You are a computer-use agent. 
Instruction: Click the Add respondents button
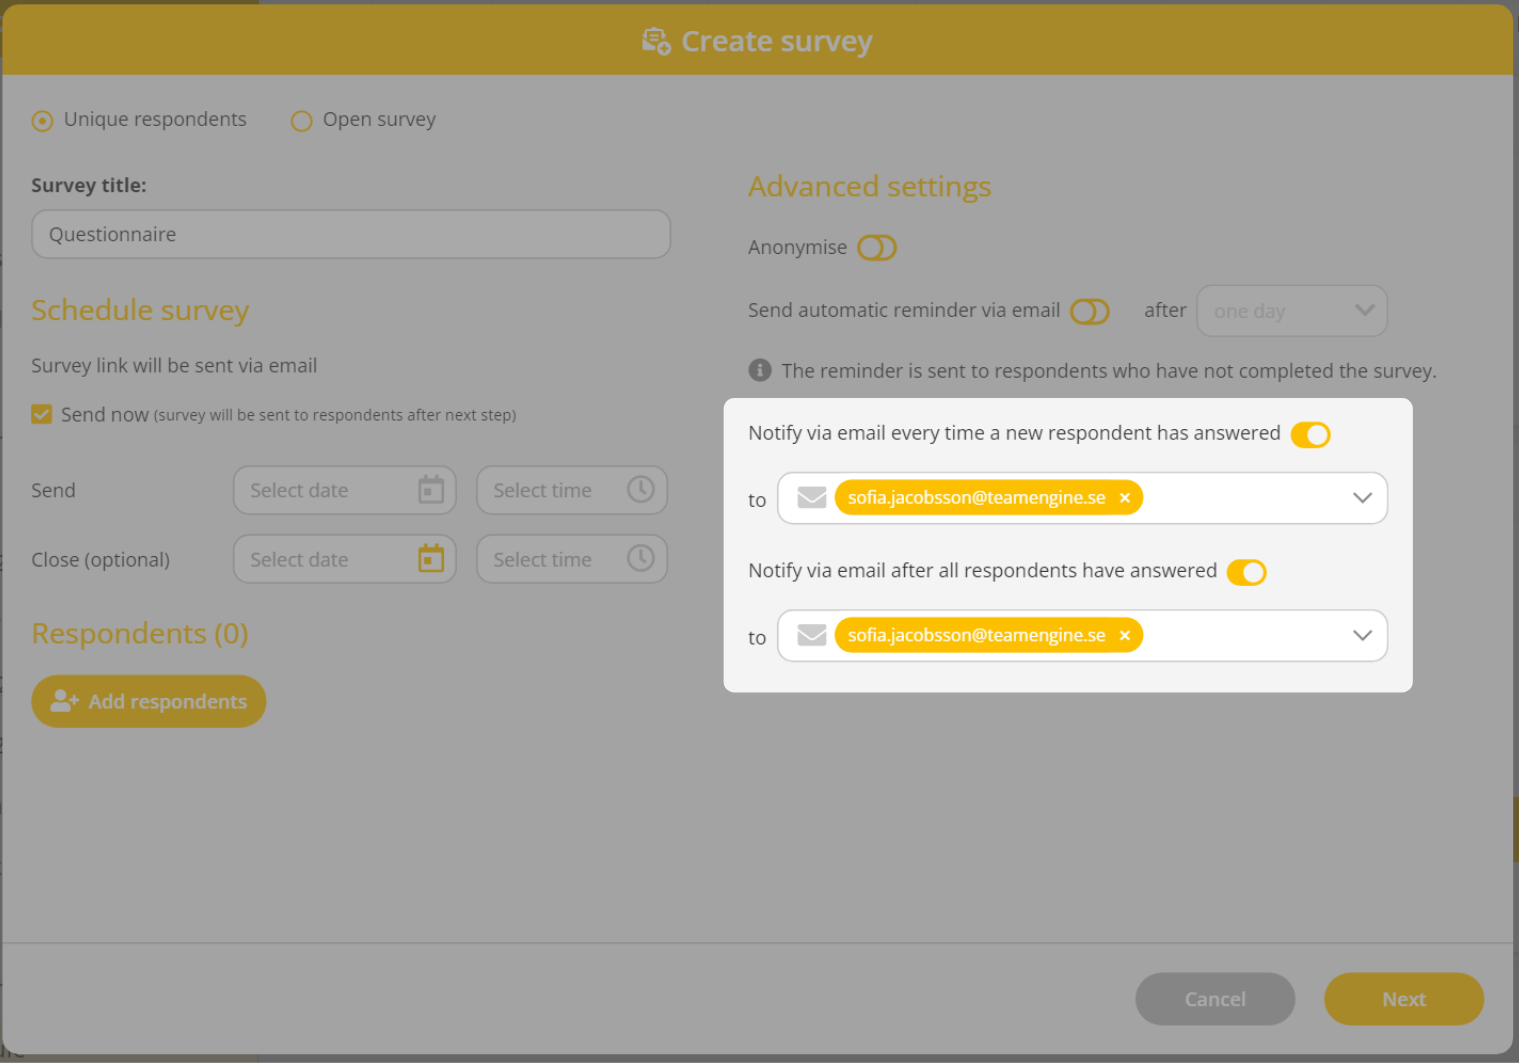(149, 701)
